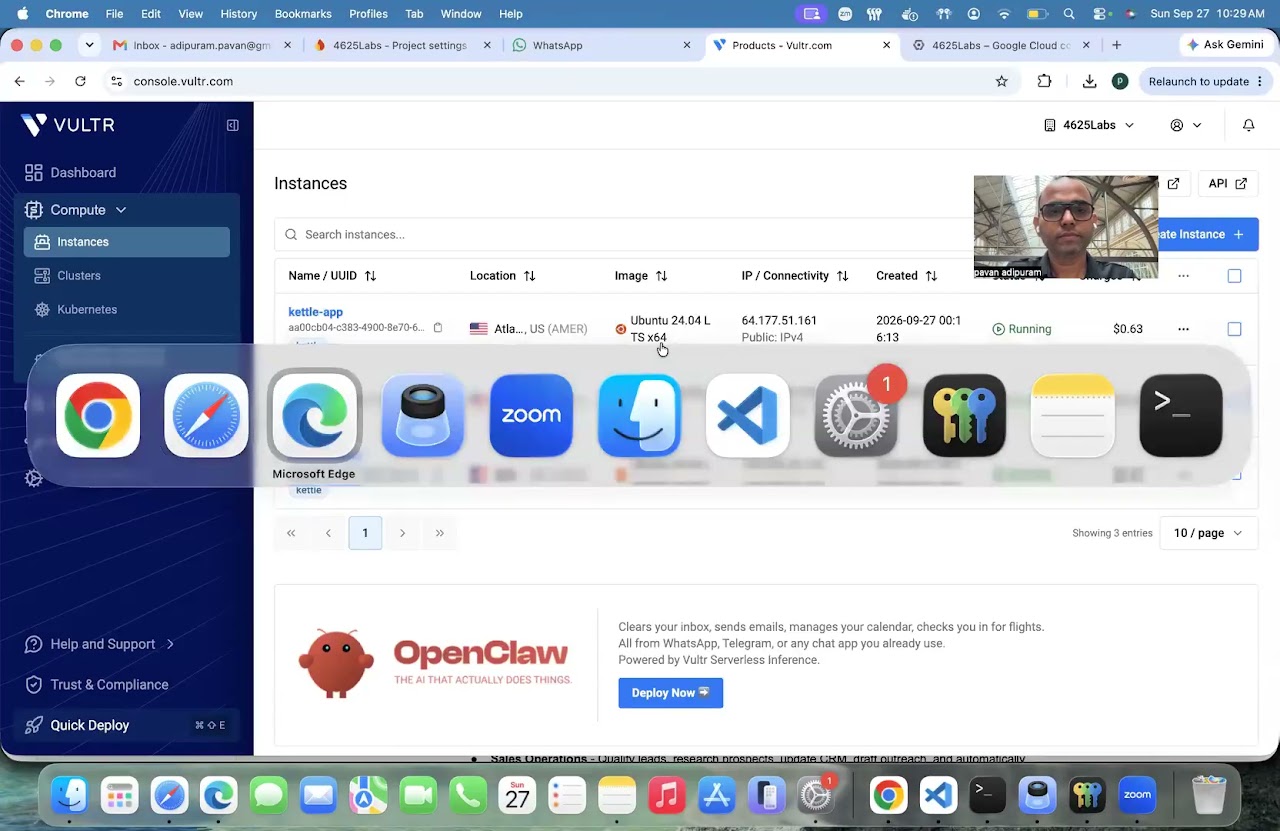The image size is (1280, 831).
Task: Toggle the select-all instances checkbox
Action: pyautogui.click(x=1234, y=276)
